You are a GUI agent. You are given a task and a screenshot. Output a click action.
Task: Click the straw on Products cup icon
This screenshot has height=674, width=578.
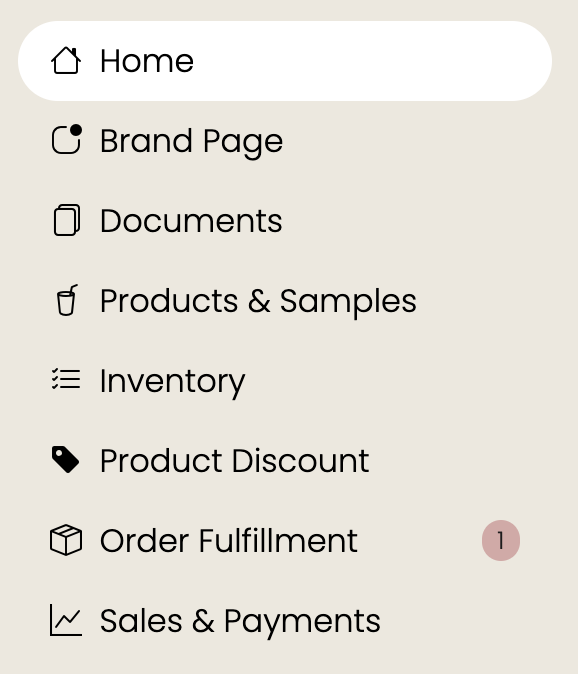73,288
